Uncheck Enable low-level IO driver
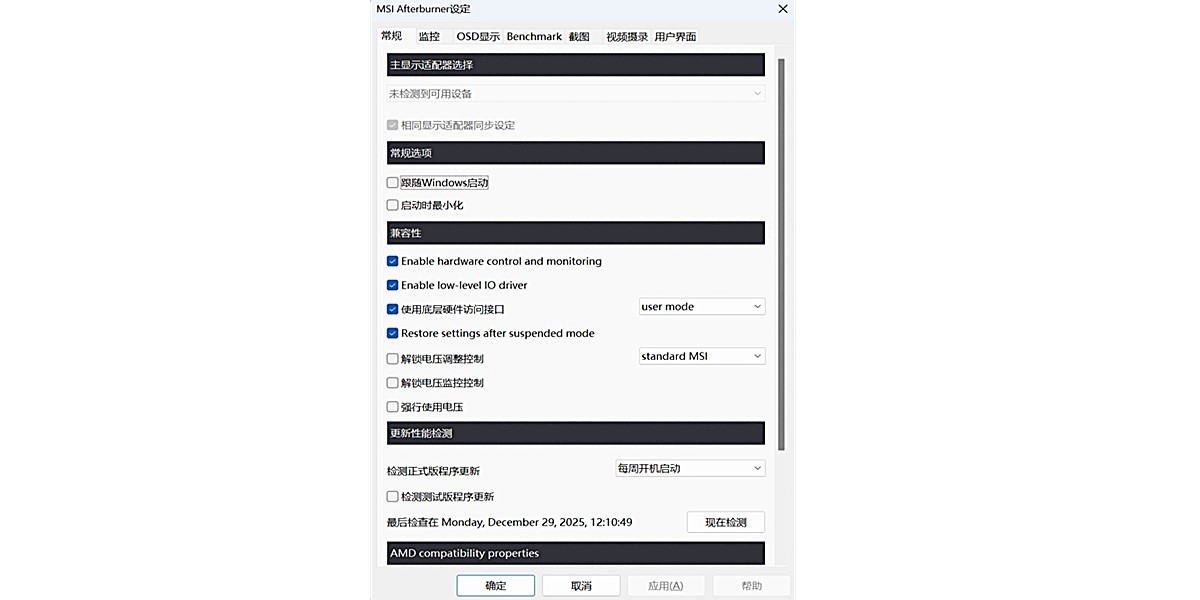 [393, 285]
